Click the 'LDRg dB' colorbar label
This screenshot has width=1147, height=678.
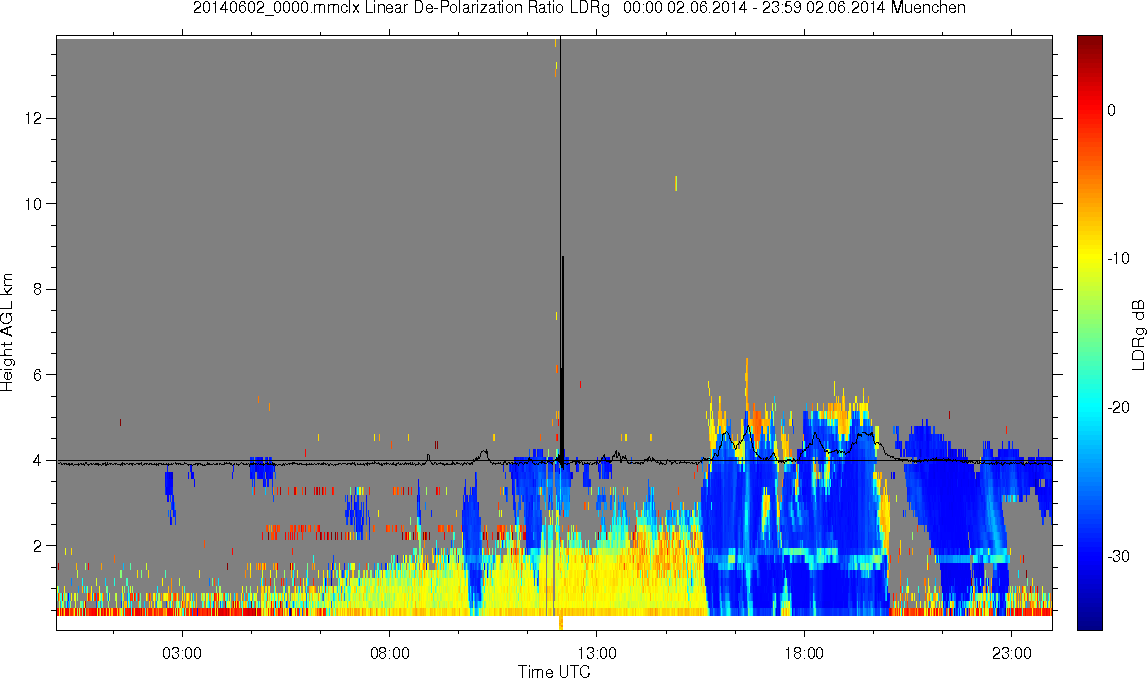click(x=1137, y=334)
